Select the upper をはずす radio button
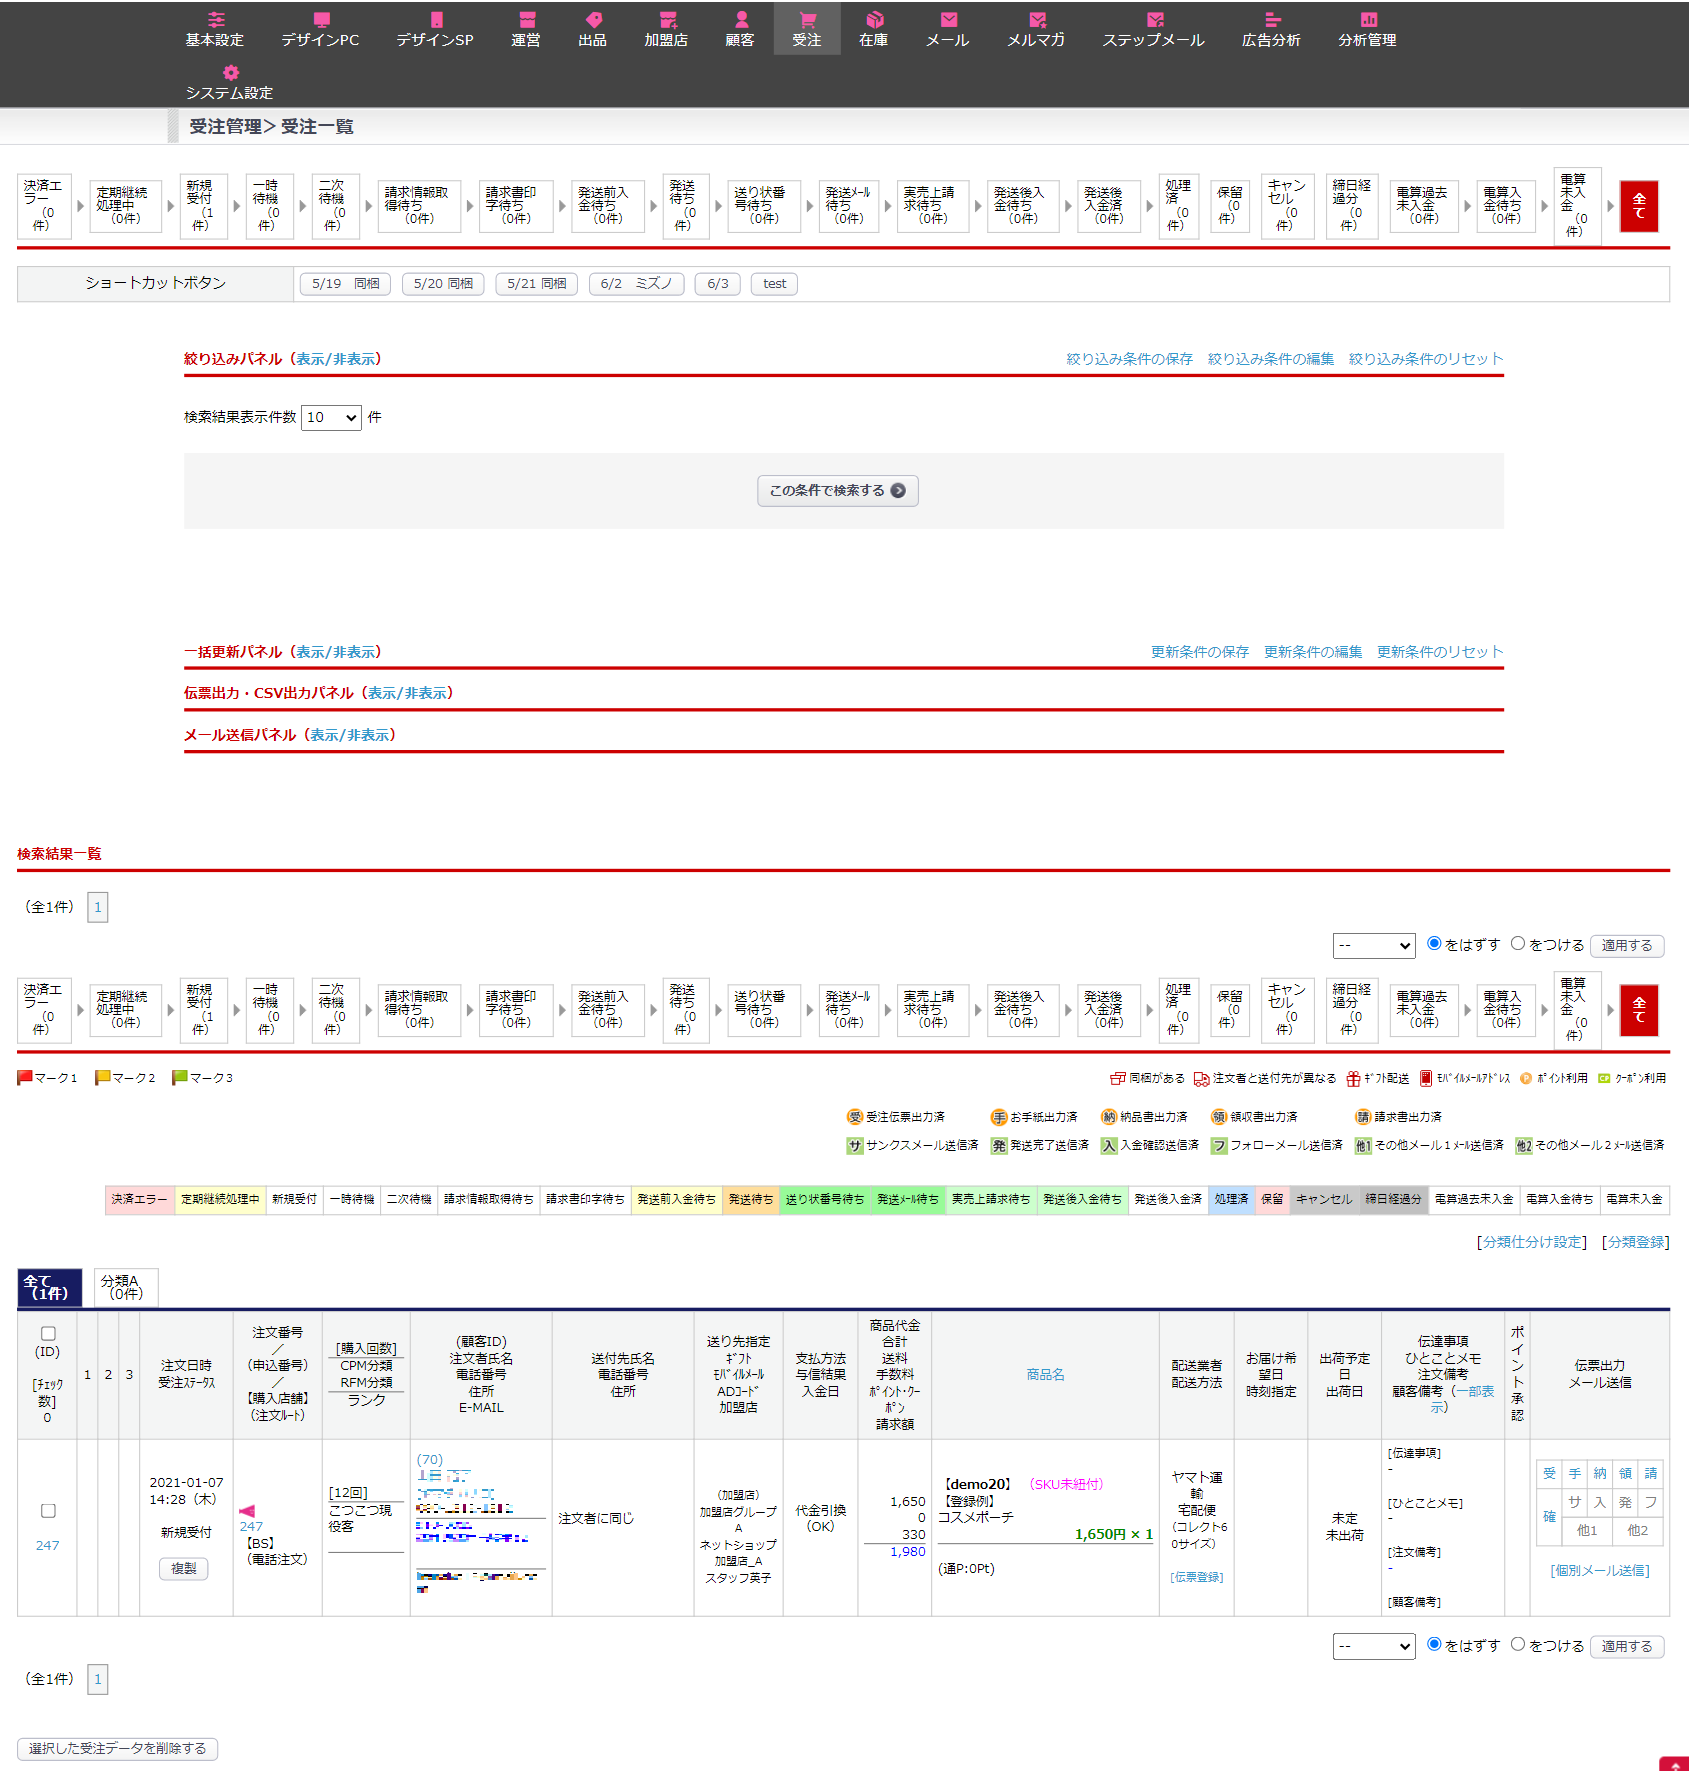The height and width of the screenshot is (1771, 1689). [1434, 943]
